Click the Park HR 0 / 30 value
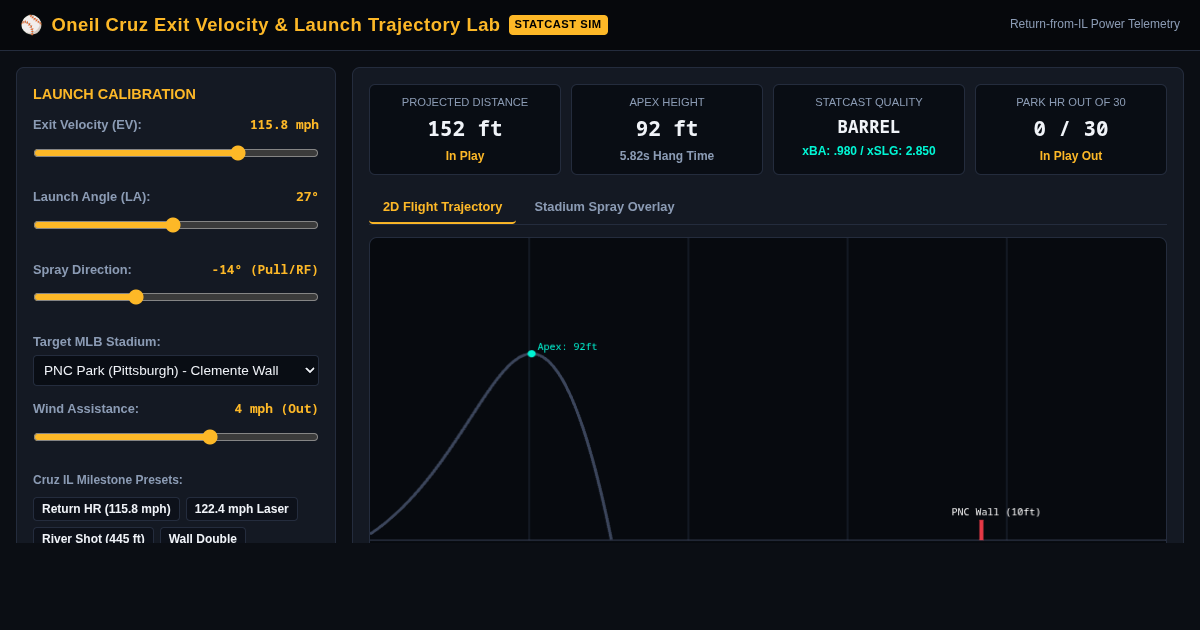 pos(1071,129)
